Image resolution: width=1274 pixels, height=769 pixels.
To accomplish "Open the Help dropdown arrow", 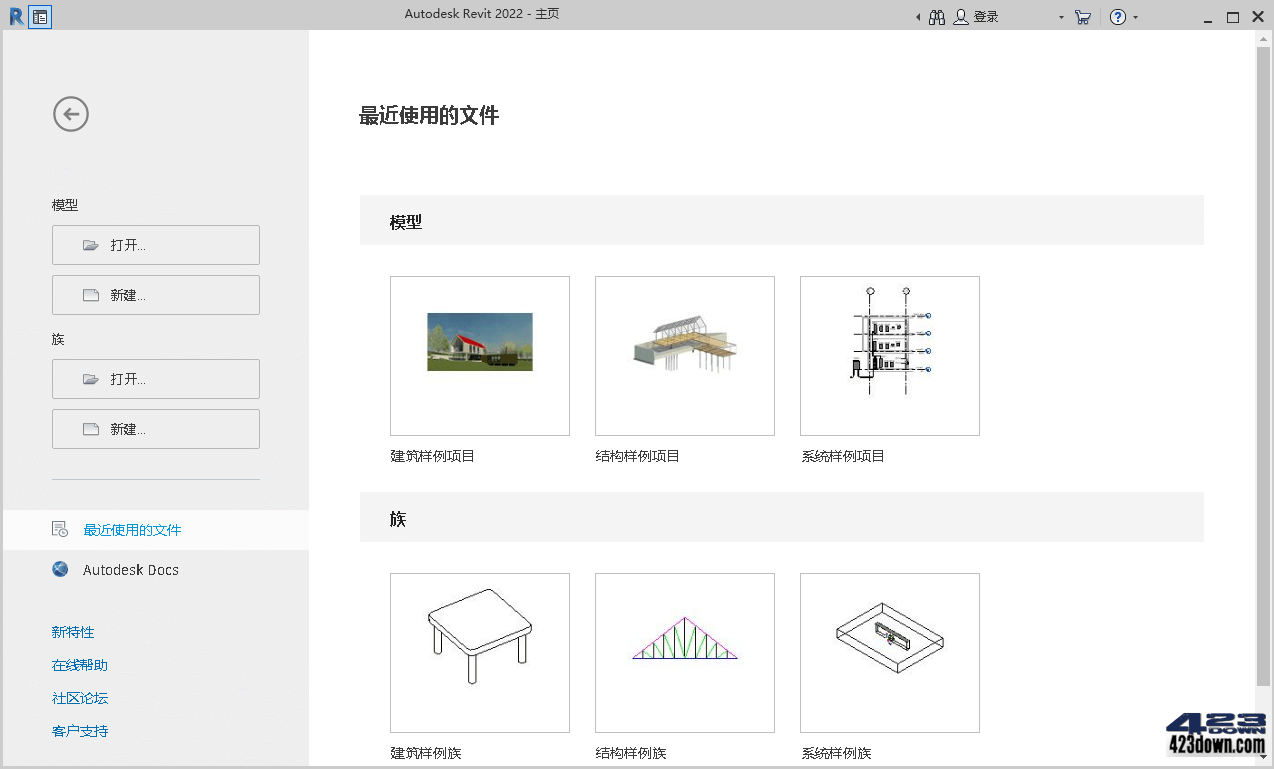I will (x=1134, y=17).
